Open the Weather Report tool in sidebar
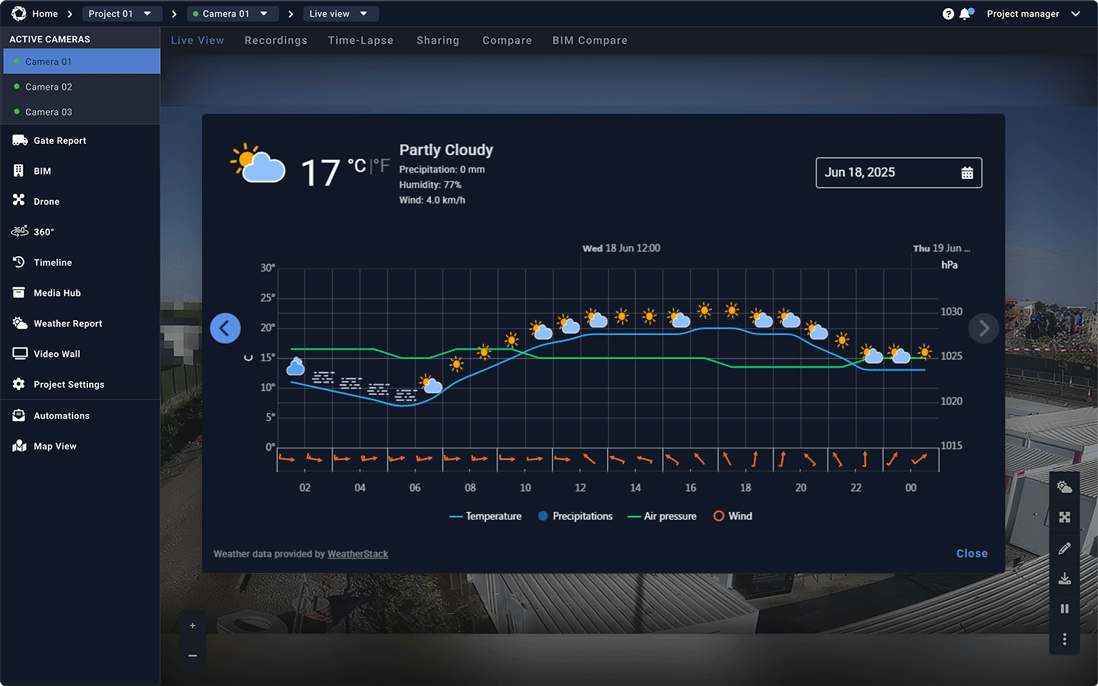The height and width of the screenshot is (686, 1098). coord(69,323)
